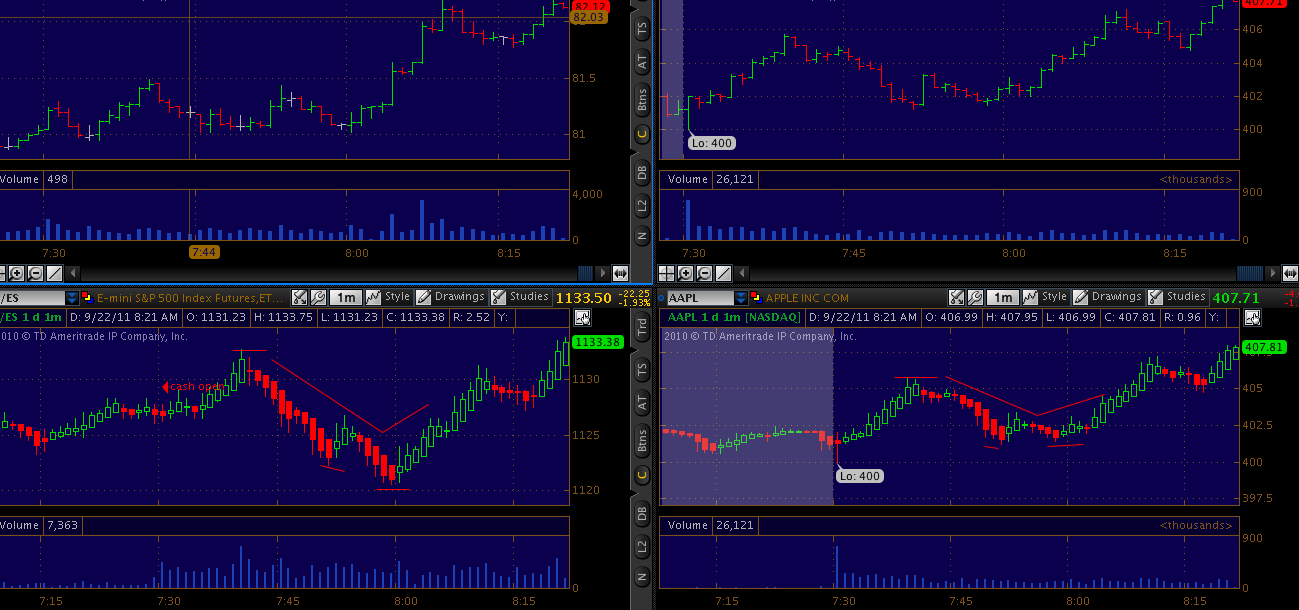Open Studies menu on AAPL chart

pyautogui.click(x=1178, y=297)
